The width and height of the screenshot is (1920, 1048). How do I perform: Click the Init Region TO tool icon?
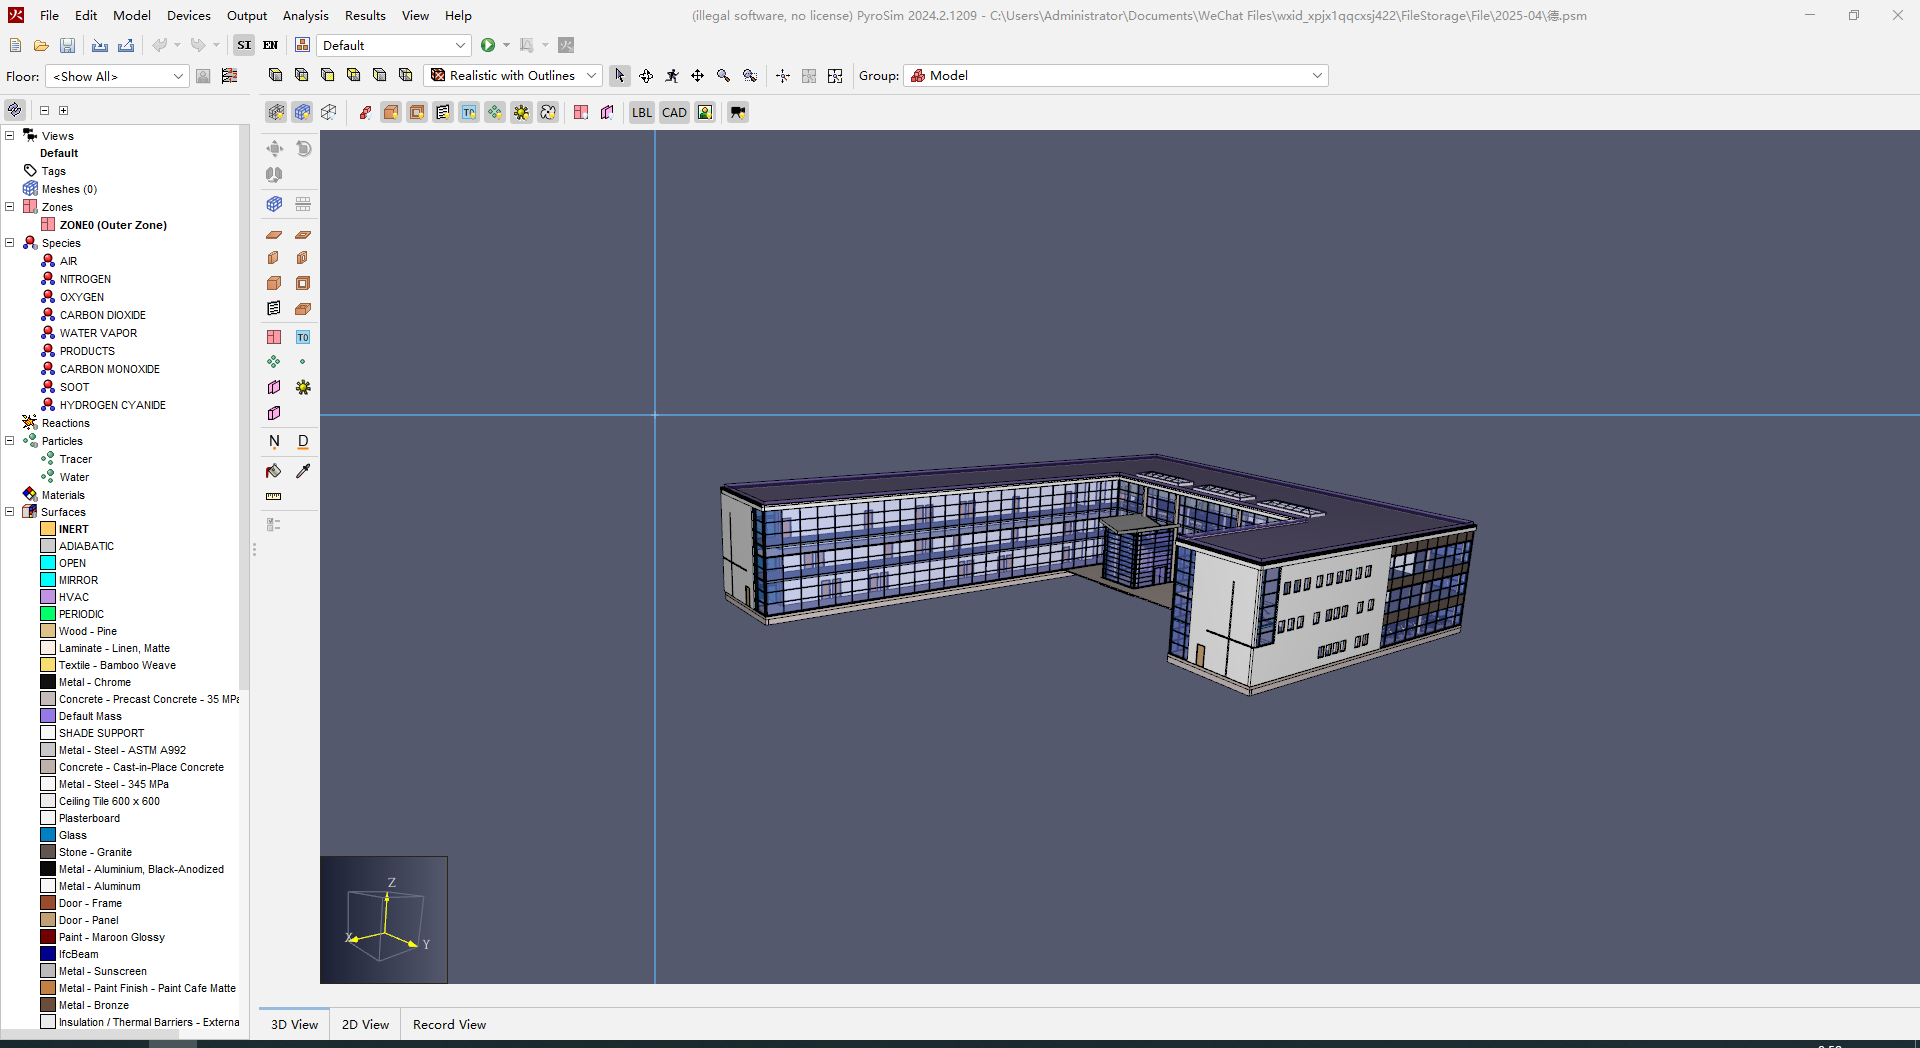[303, 337]
